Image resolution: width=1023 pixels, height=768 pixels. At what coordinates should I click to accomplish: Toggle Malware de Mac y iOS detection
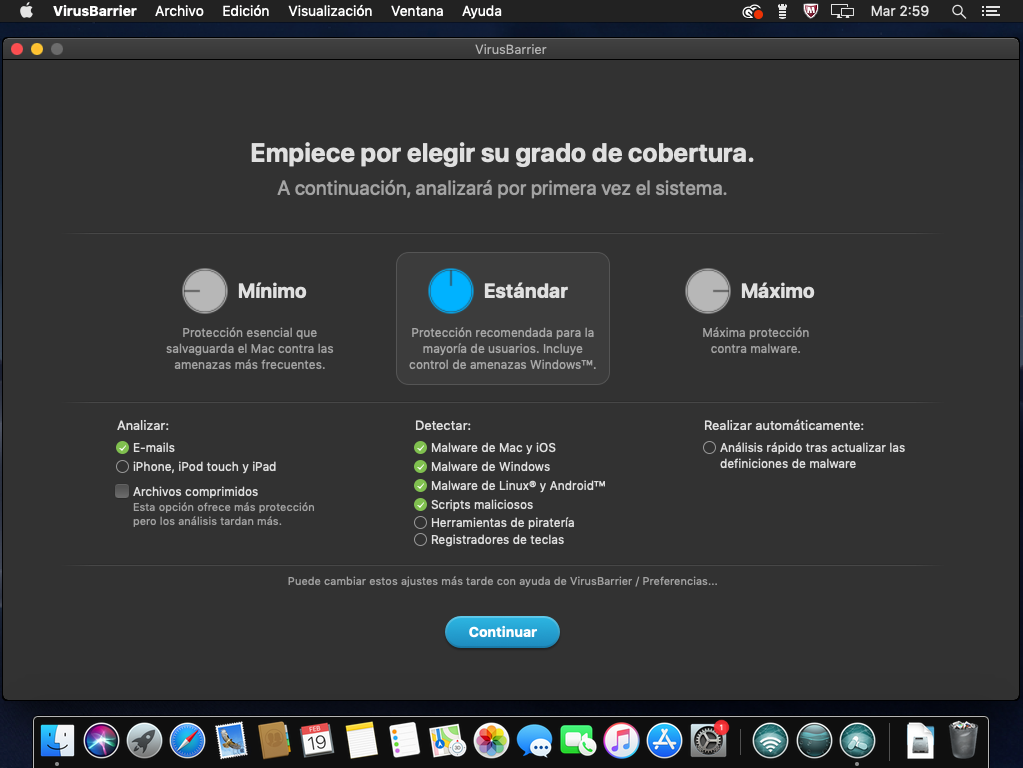pos(420,448)
